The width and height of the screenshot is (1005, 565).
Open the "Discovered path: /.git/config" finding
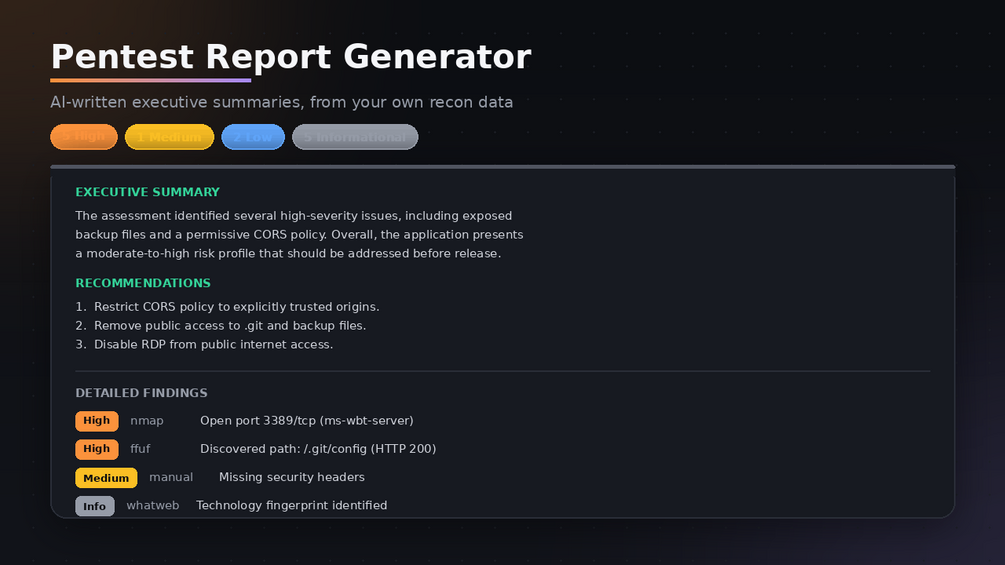[318, 449]
